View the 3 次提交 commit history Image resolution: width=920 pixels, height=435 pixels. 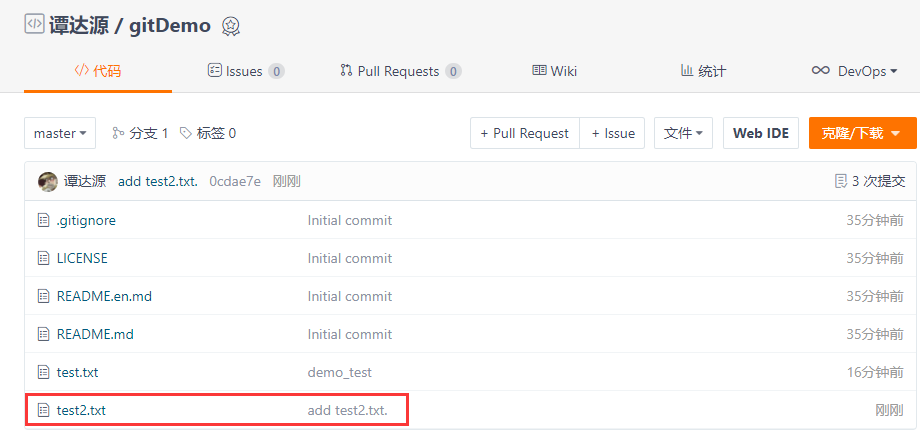(x=870, y=181)
